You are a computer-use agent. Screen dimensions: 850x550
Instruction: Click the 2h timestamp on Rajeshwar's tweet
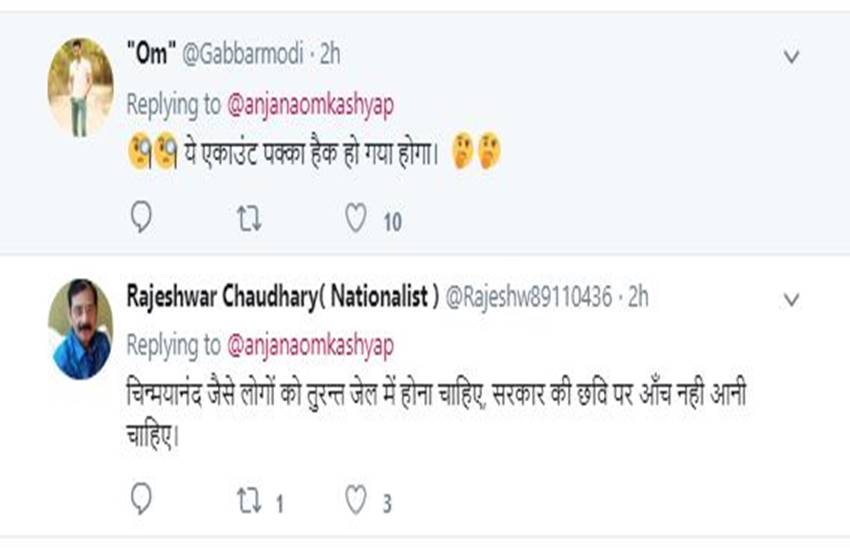[637, 297]
